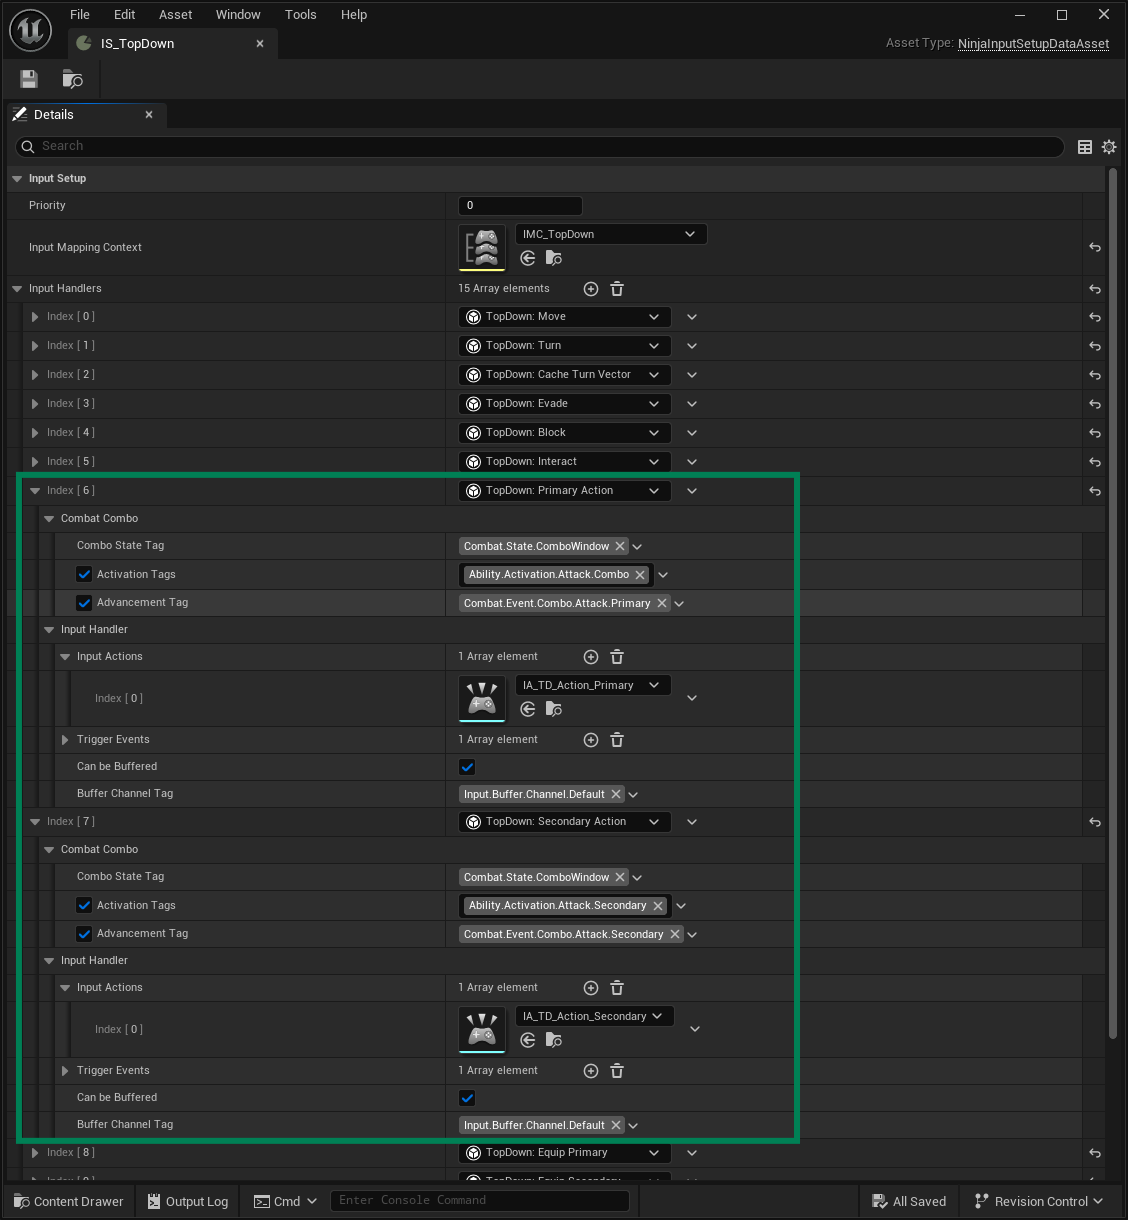This screenshot has width=1128, height=1220.
Task: Disable Activation Tags for Secondary Action
Action: [x=84, y=905]
